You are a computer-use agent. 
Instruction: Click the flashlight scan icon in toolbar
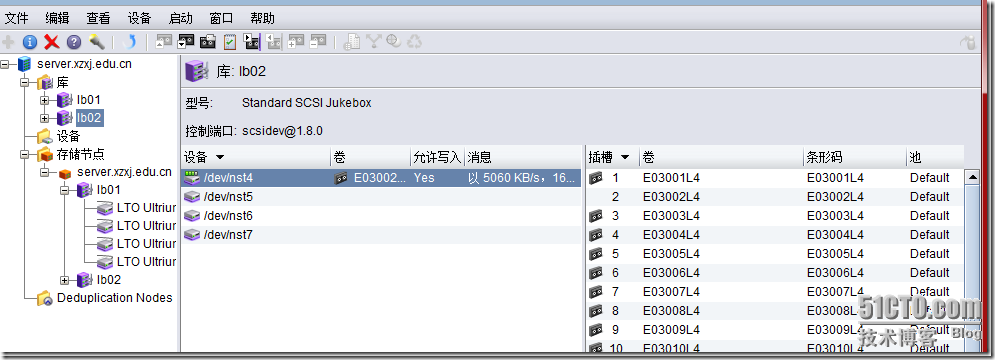click(96, 43)
